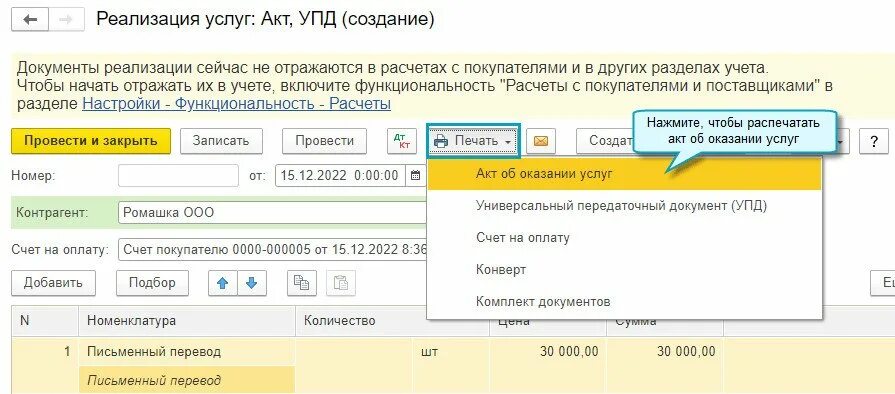Click the price cell 30 000,00
Viewport: 895px width, 394px height.
click(548, 352)
